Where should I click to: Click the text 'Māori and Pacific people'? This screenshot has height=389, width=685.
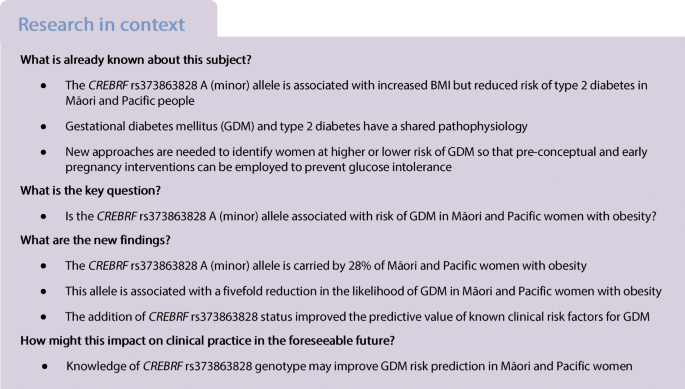click(130, 101)
